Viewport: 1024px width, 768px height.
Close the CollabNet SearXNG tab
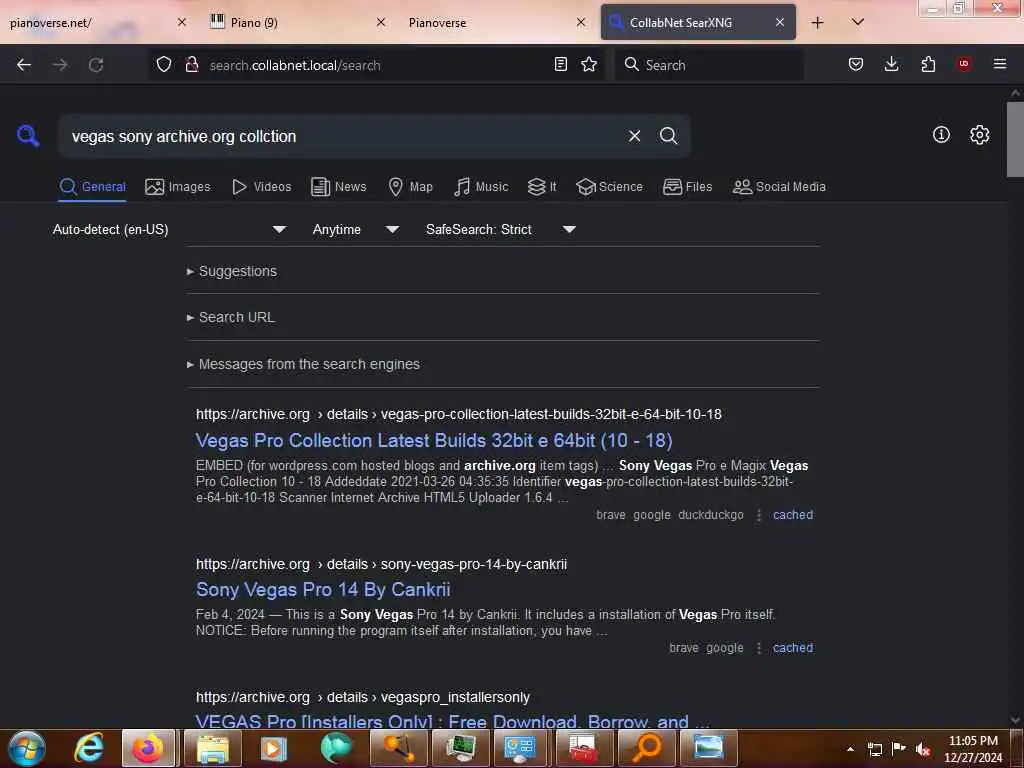coord(780,22)
